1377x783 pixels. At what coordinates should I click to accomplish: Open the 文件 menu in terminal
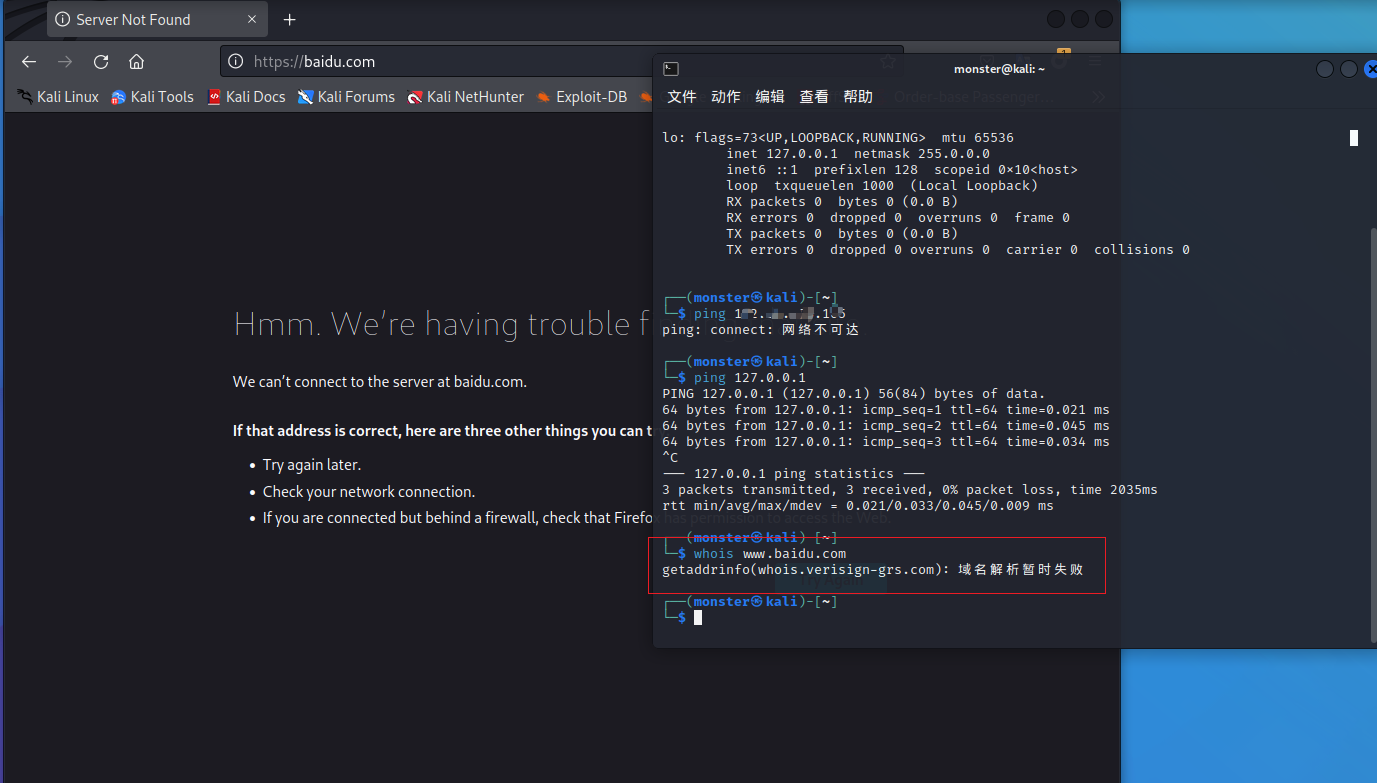coord(682,97)
